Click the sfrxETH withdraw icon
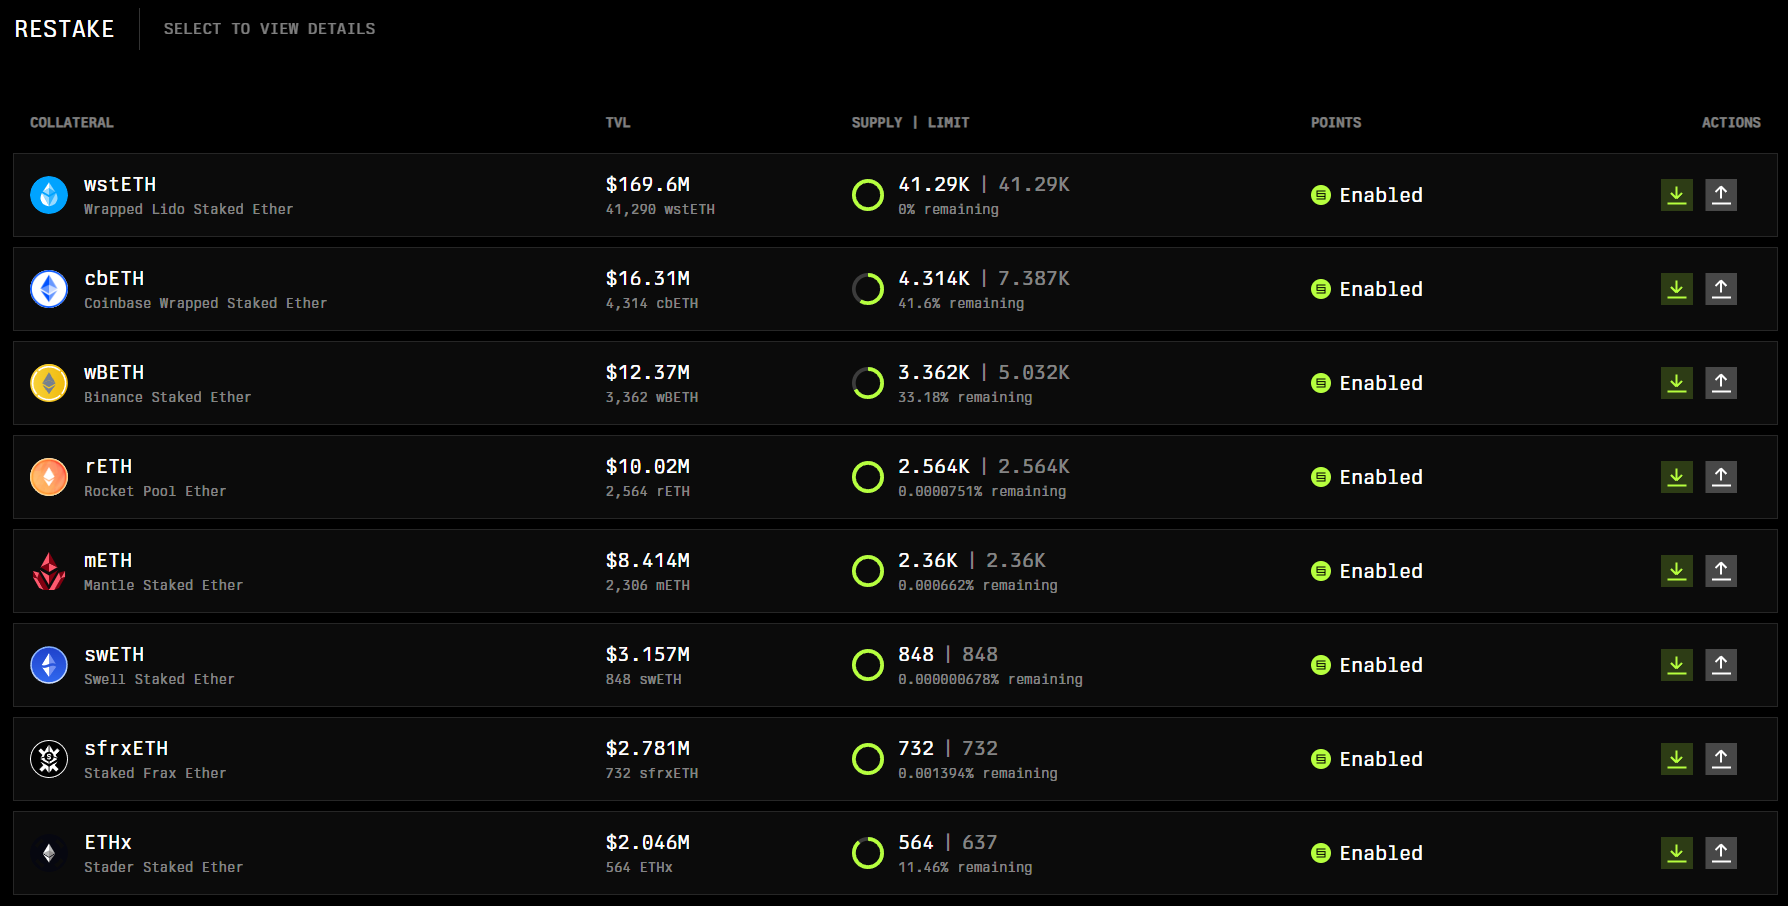Viewport: 1788px width, 906px height. (1720, 759)
